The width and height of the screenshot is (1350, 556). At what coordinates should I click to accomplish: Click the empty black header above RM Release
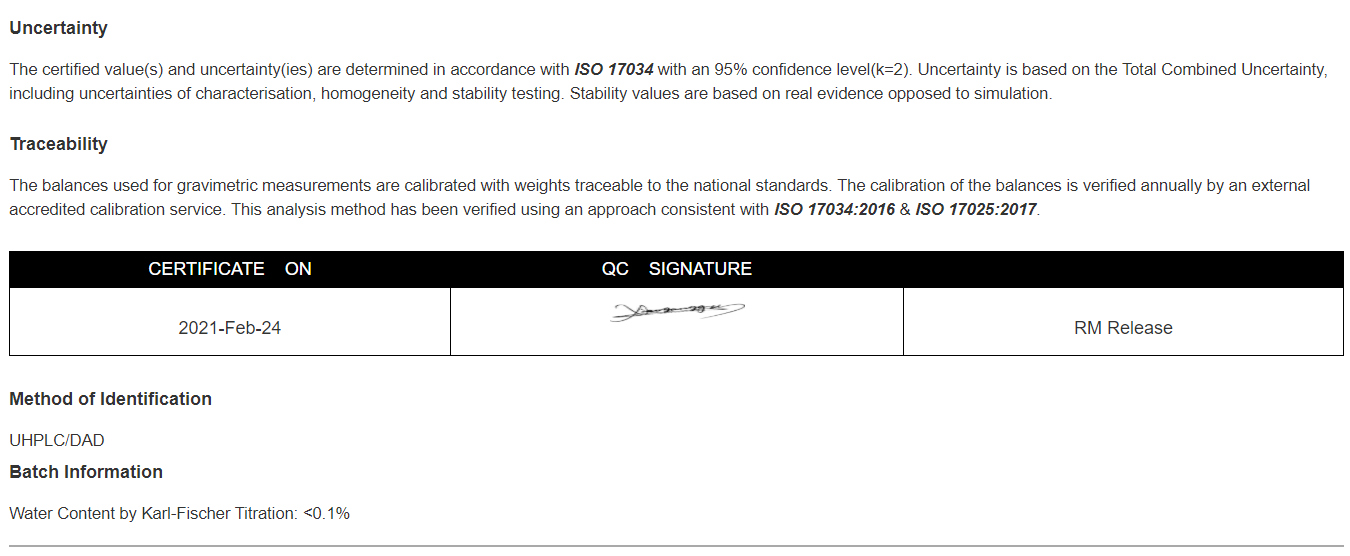1123,269
